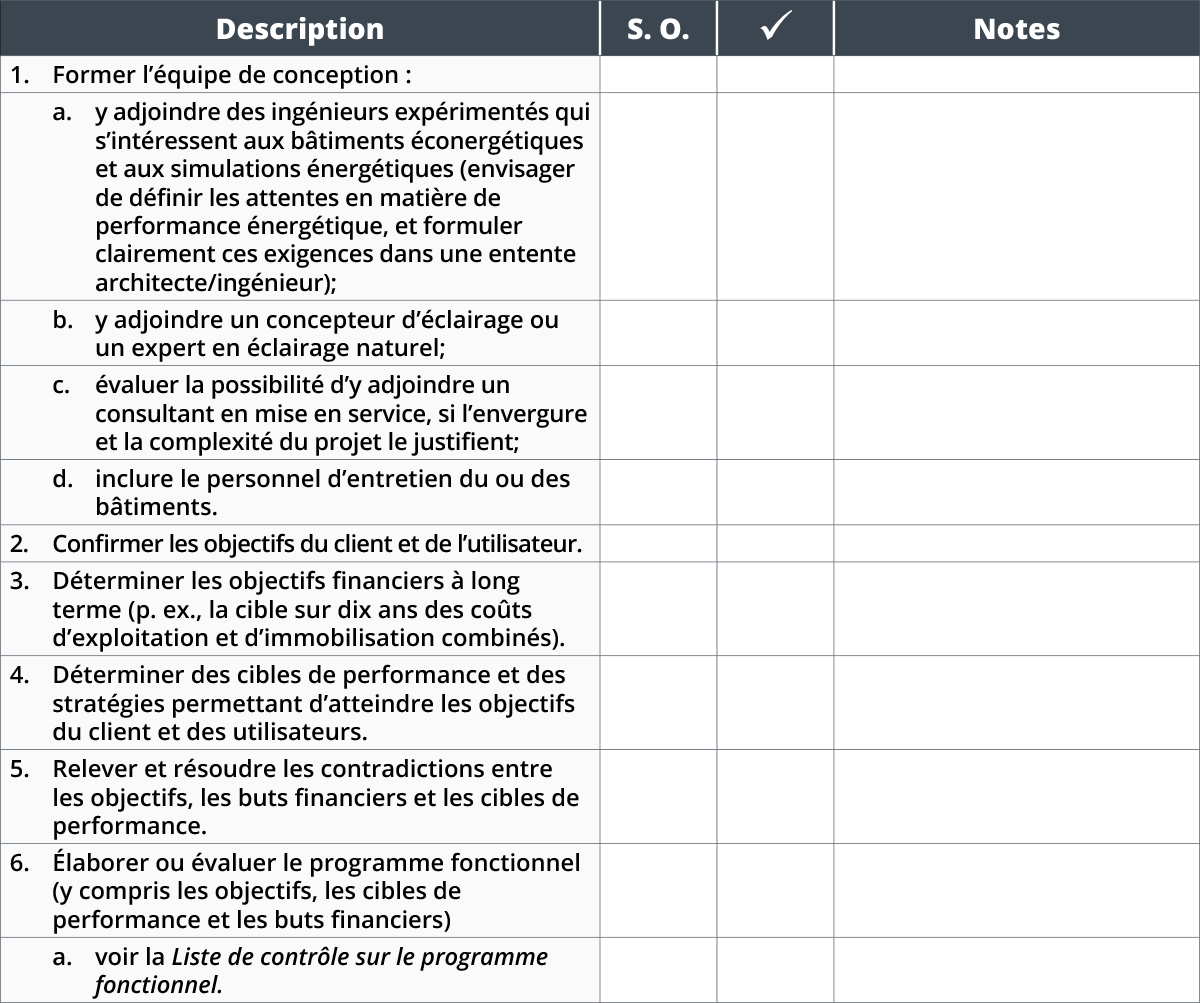Click the Notes cell for 'Confirmer les objectifs'
The width and height of the screenshot is (1200, 1003).
1016,543
